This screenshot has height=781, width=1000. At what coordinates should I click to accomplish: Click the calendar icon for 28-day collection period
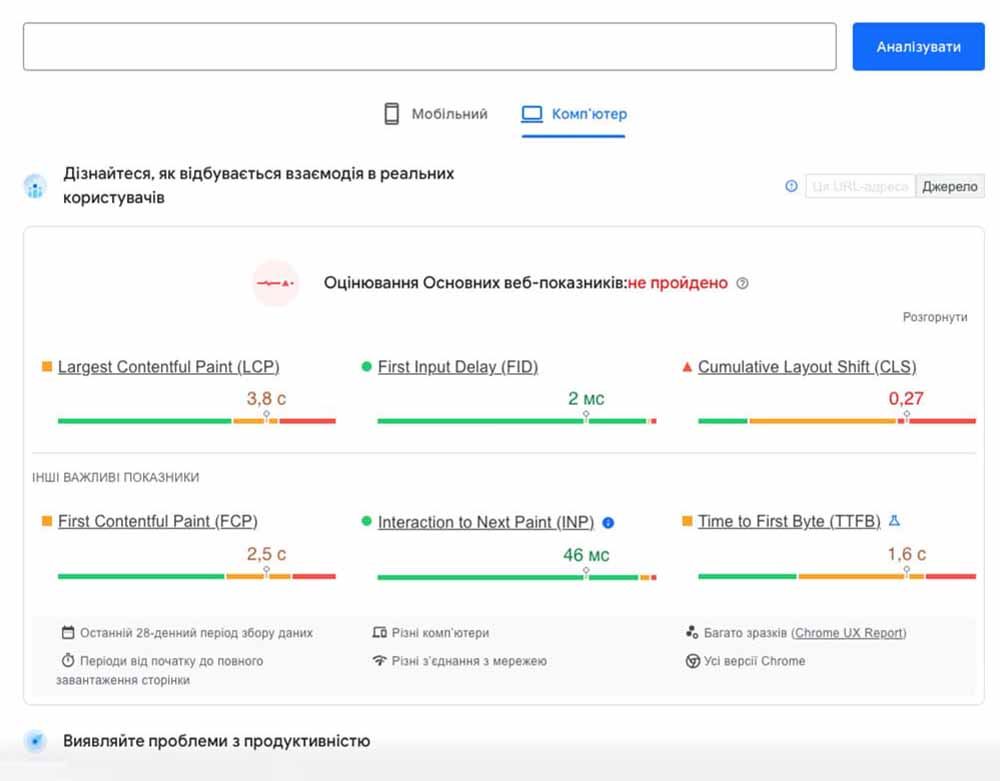(x=68, y=632)
